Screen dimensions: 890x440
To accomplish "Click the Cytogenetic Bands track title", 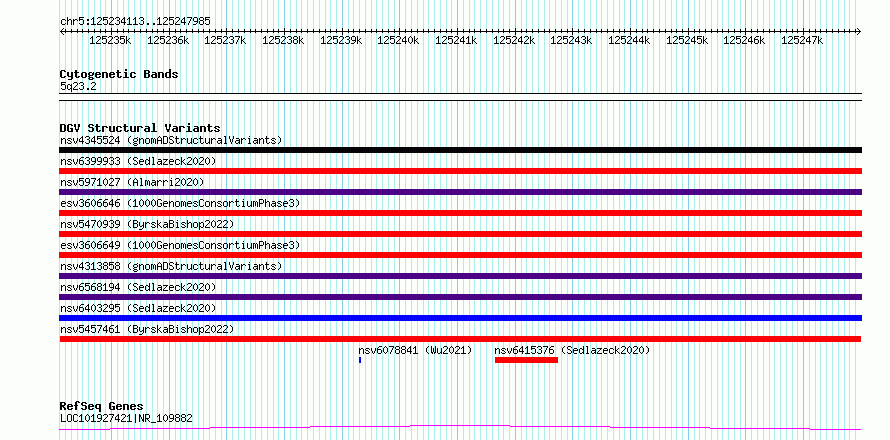I will pyautogui.click(x=119, y=74).
